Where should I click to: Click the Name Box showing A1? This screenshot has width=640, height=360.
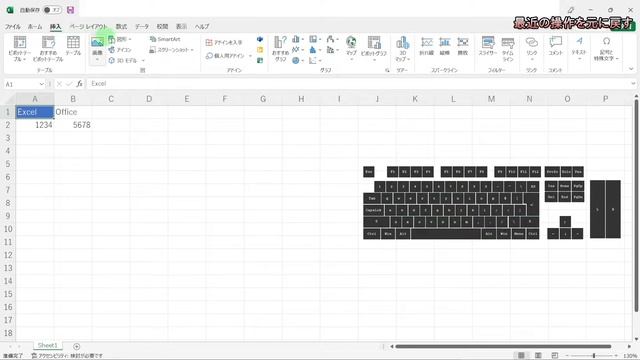[x=21, y=84]
